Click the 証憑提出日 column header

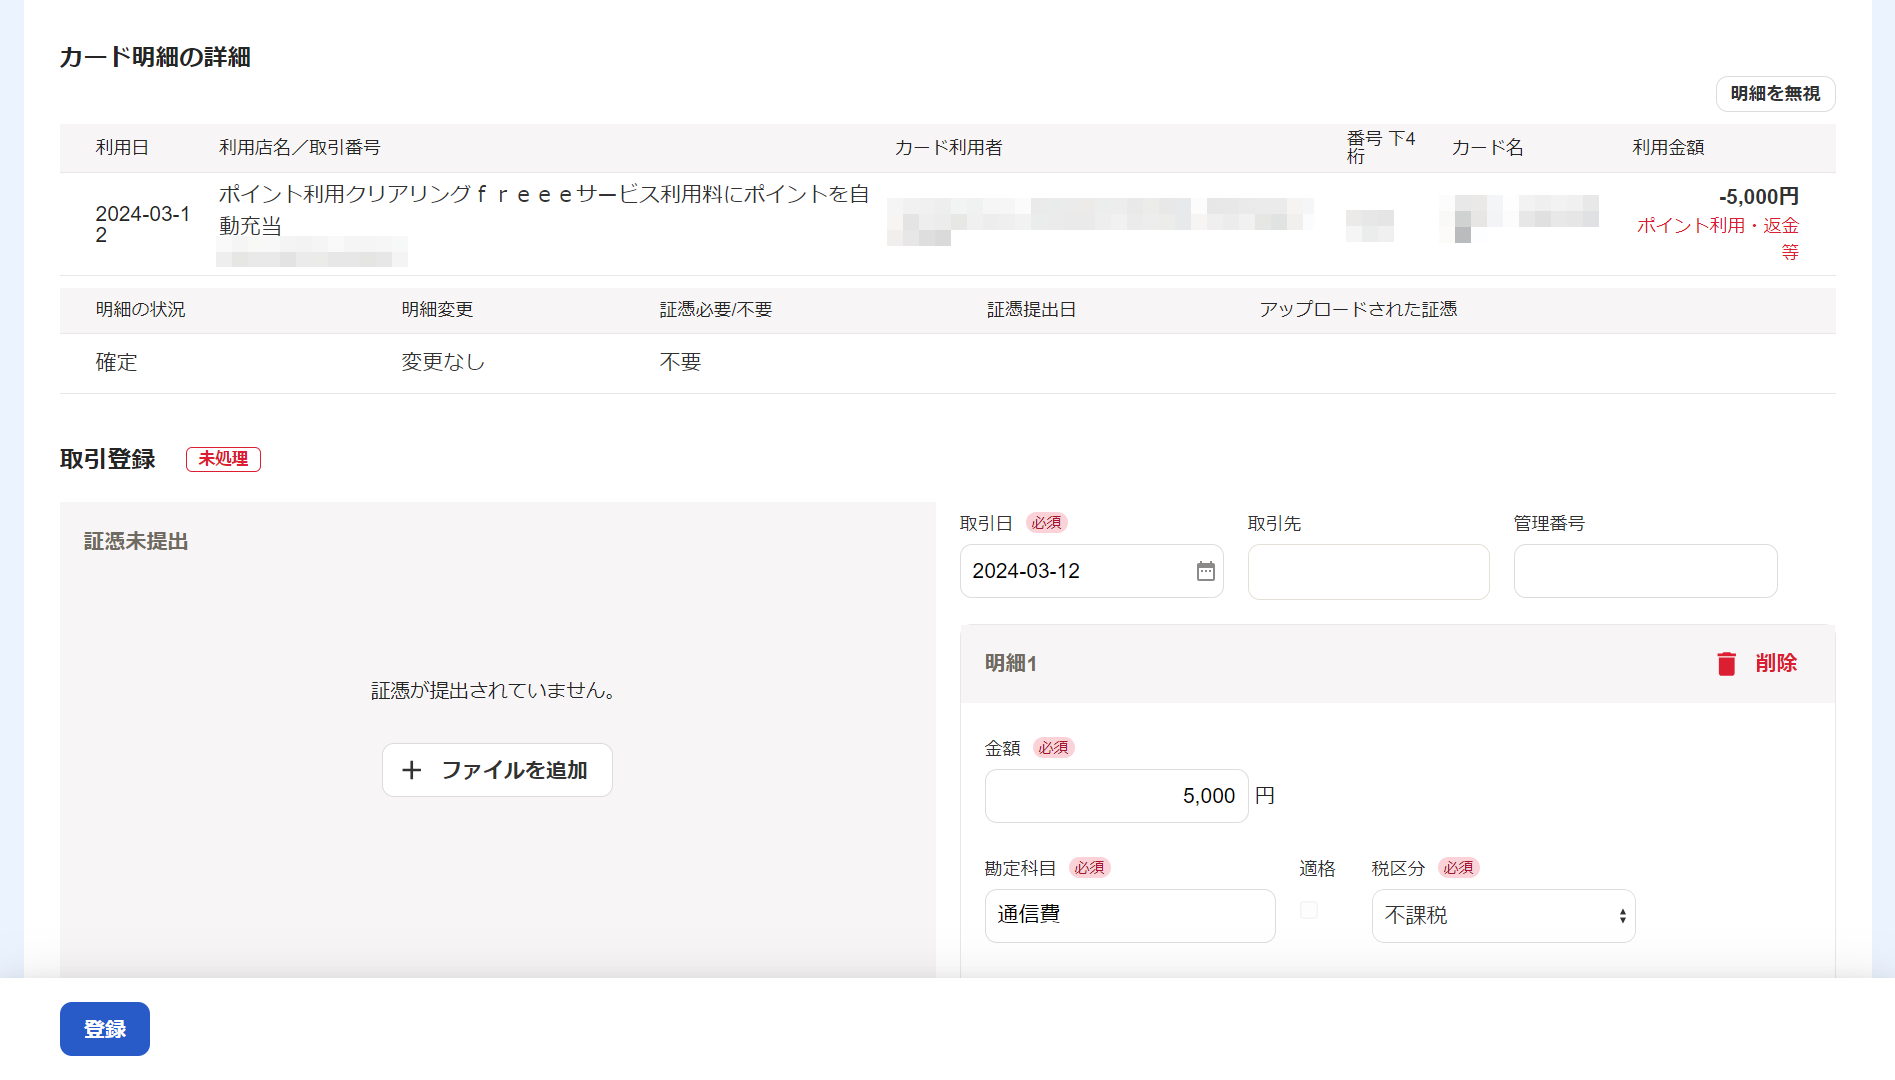(1031, 310)
